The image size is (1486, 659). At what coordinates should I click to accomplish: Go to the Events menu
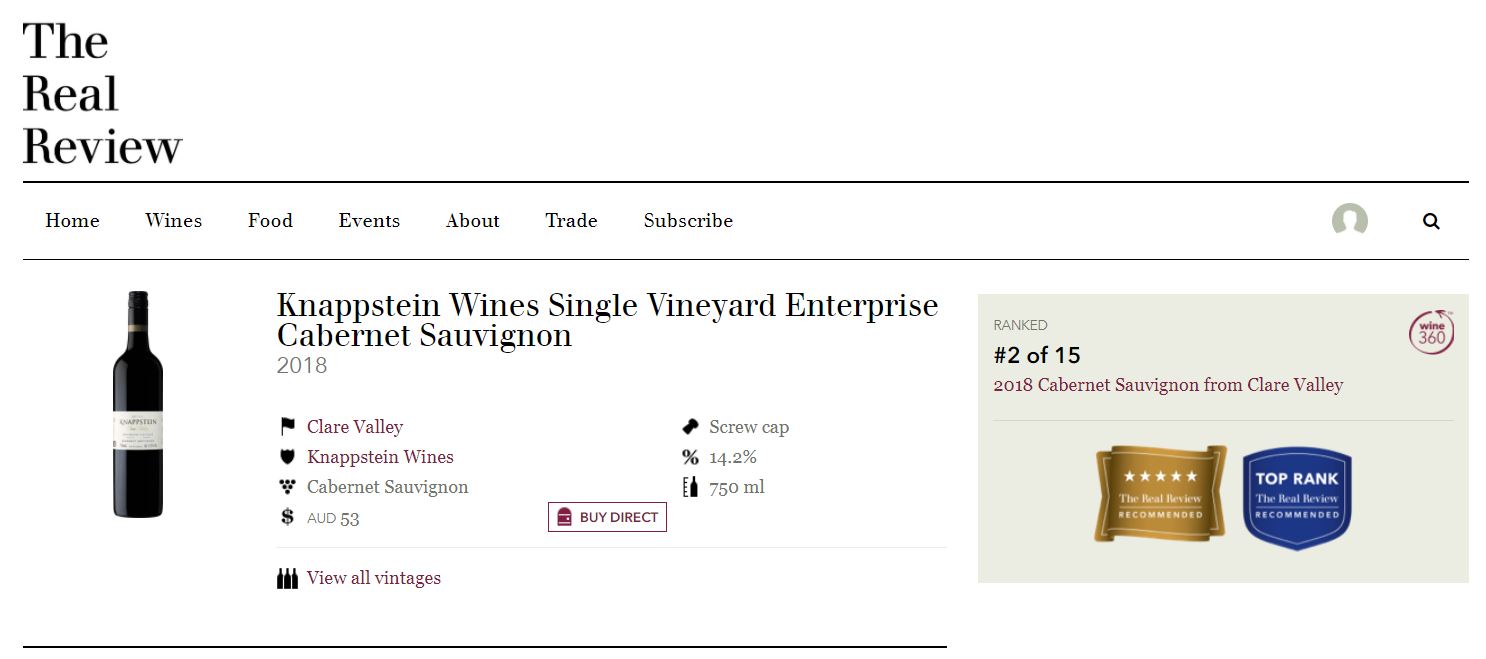point(369,221)
